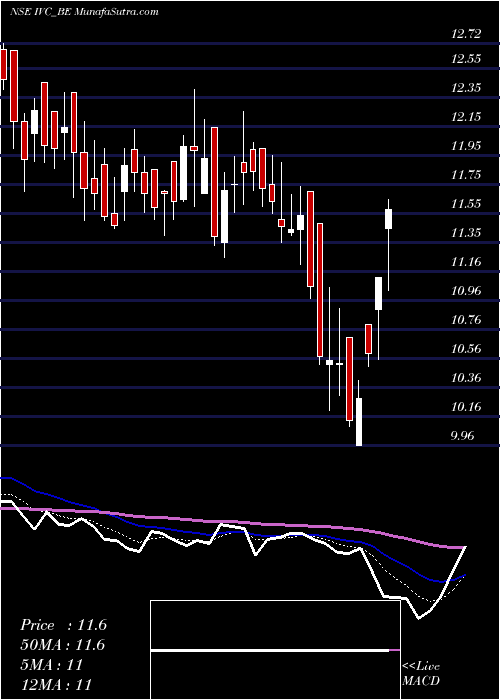This screenshot has height=700, width=500.
Task: Click the 10.76 price axis label
Action: point(467,320)
